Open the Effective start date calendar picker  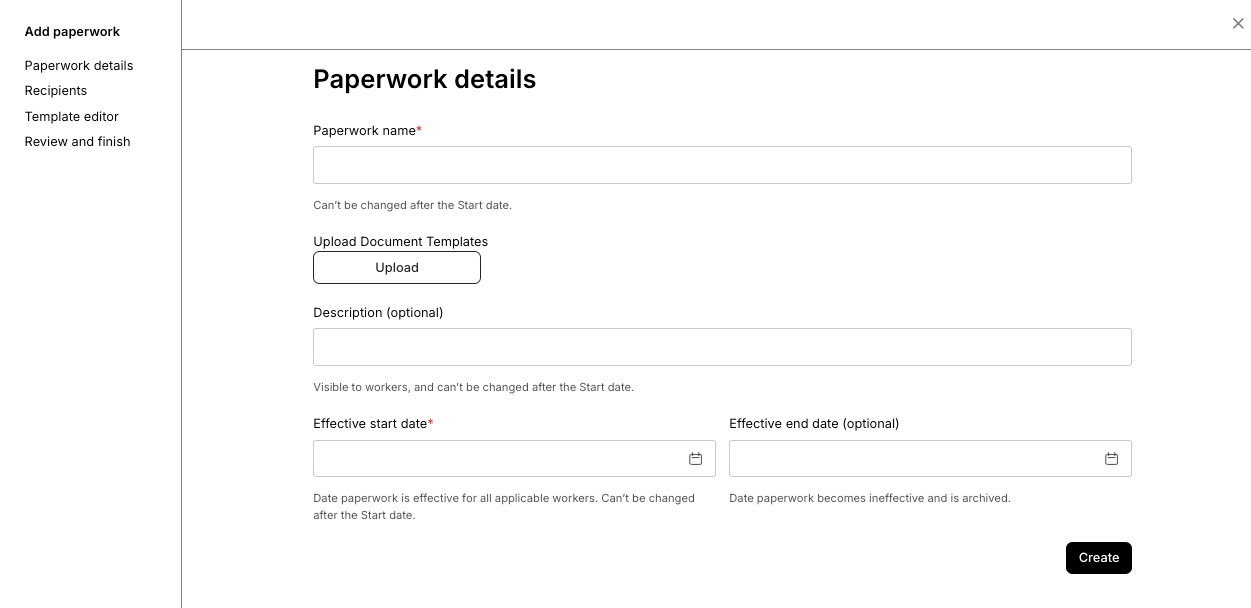(x=695, y=458)
